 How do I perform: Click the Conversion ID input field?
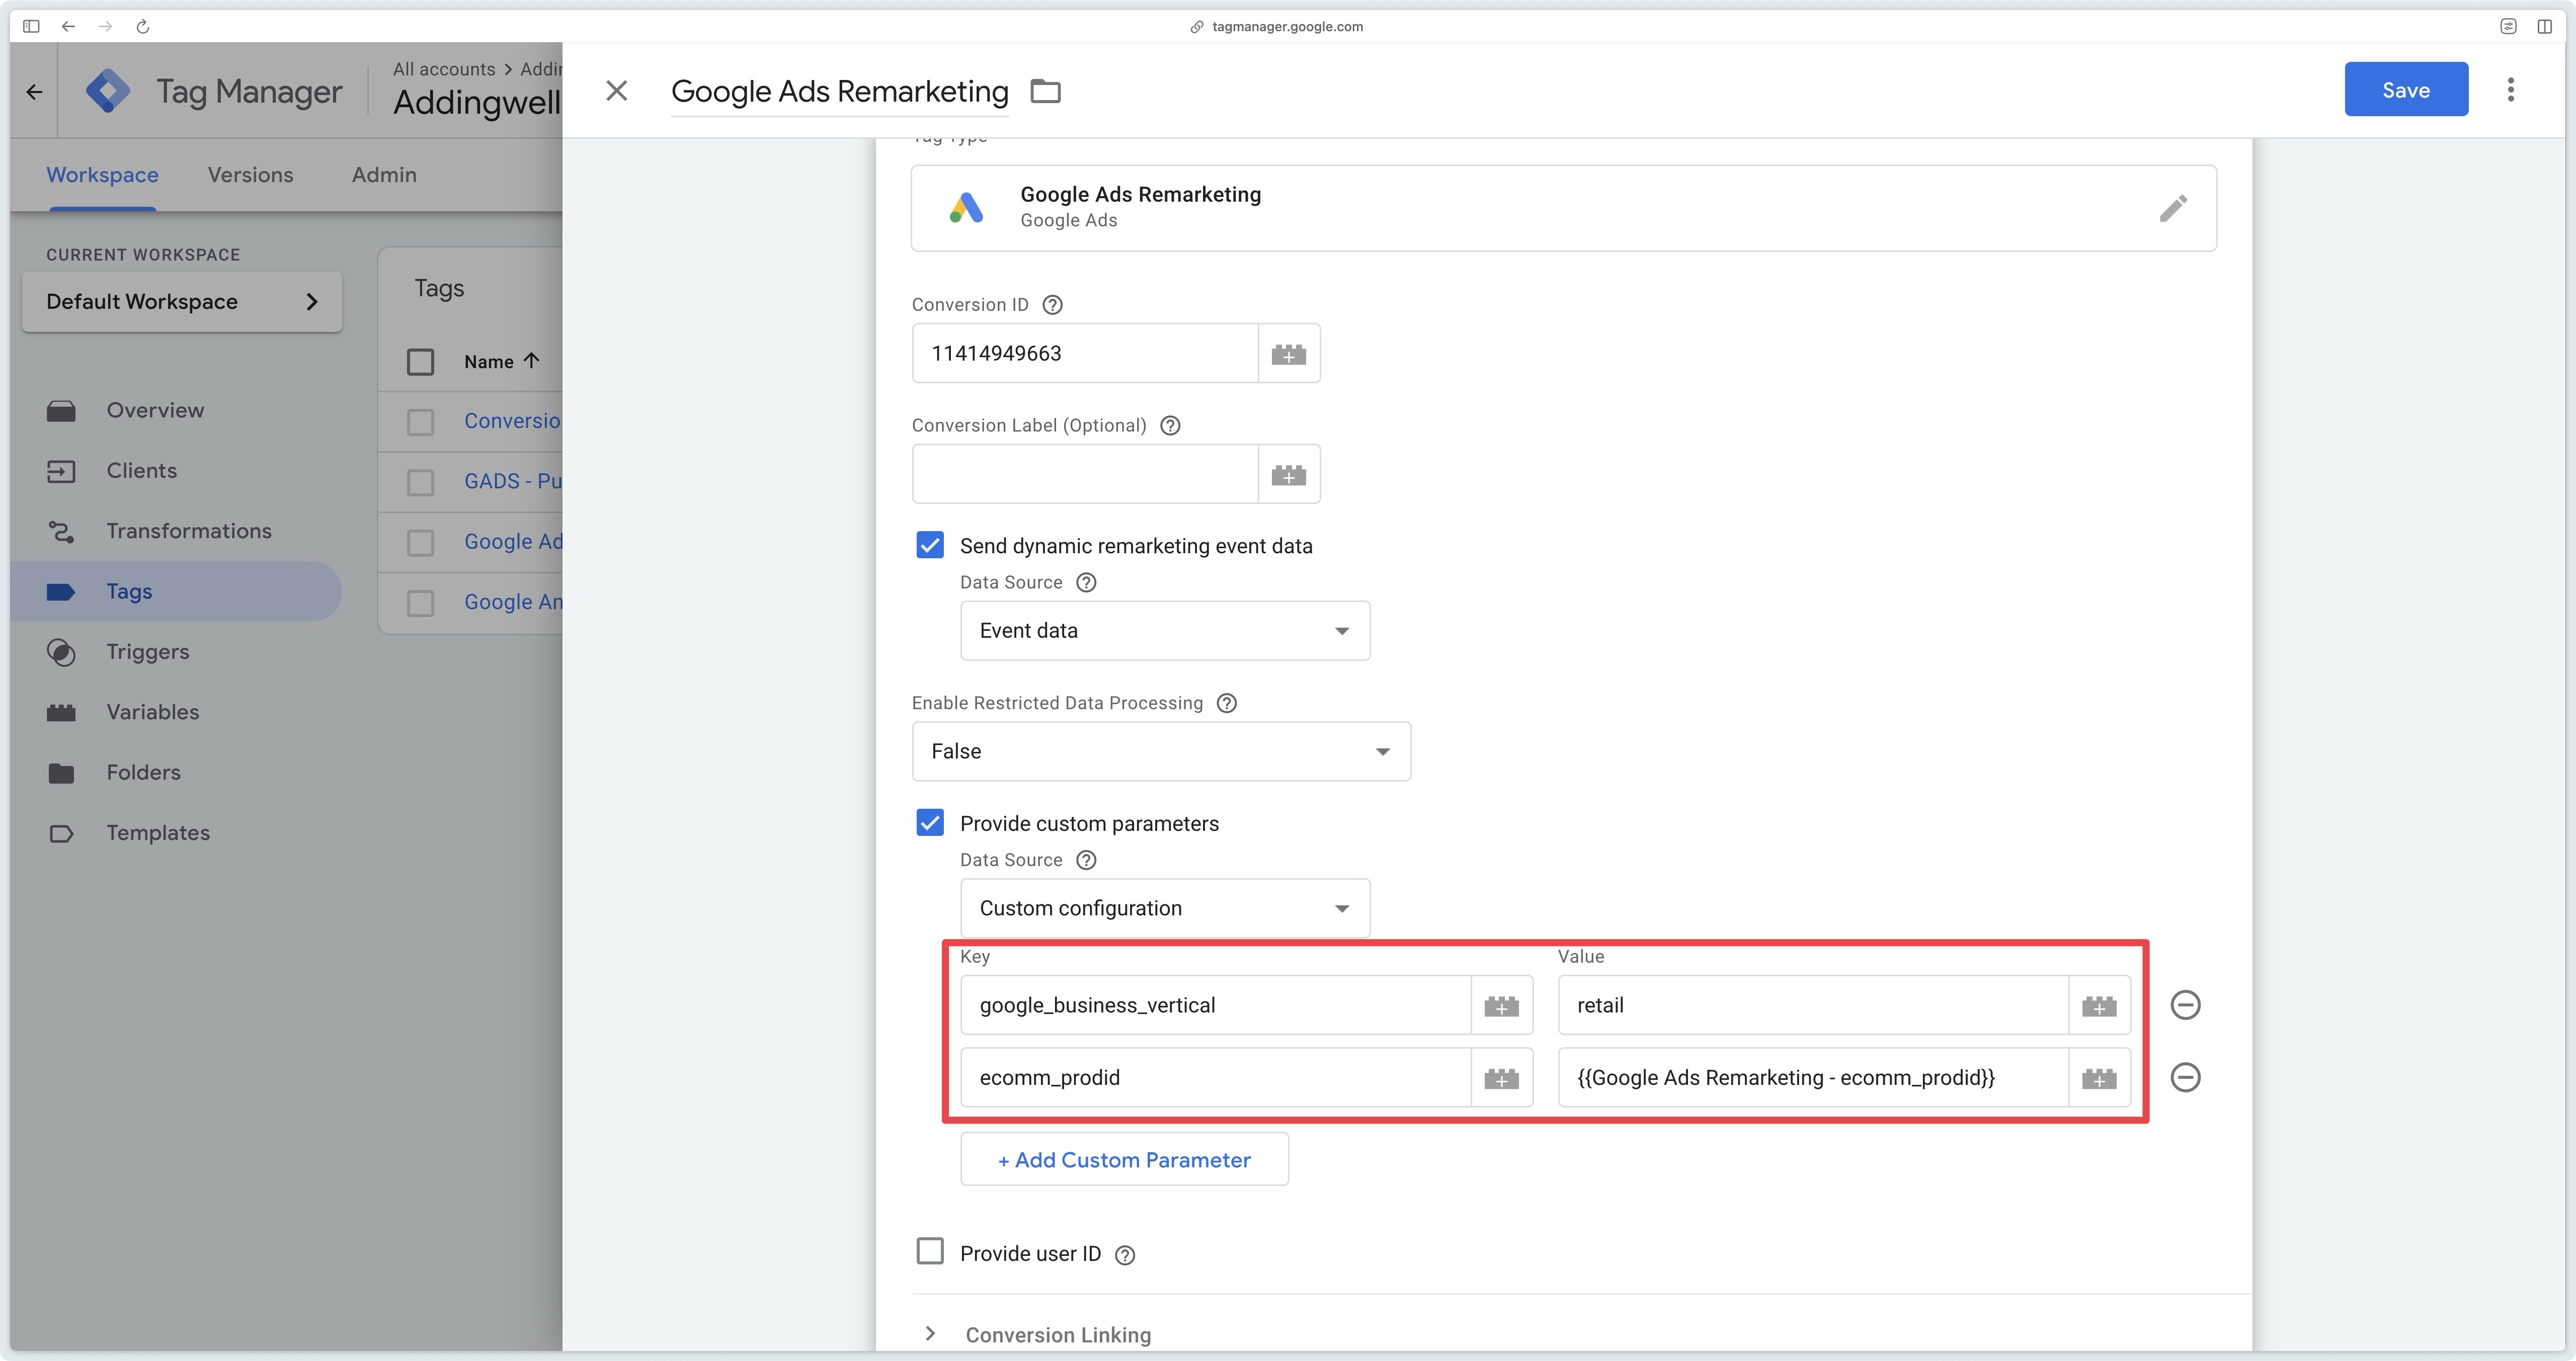pos(1085,353)
